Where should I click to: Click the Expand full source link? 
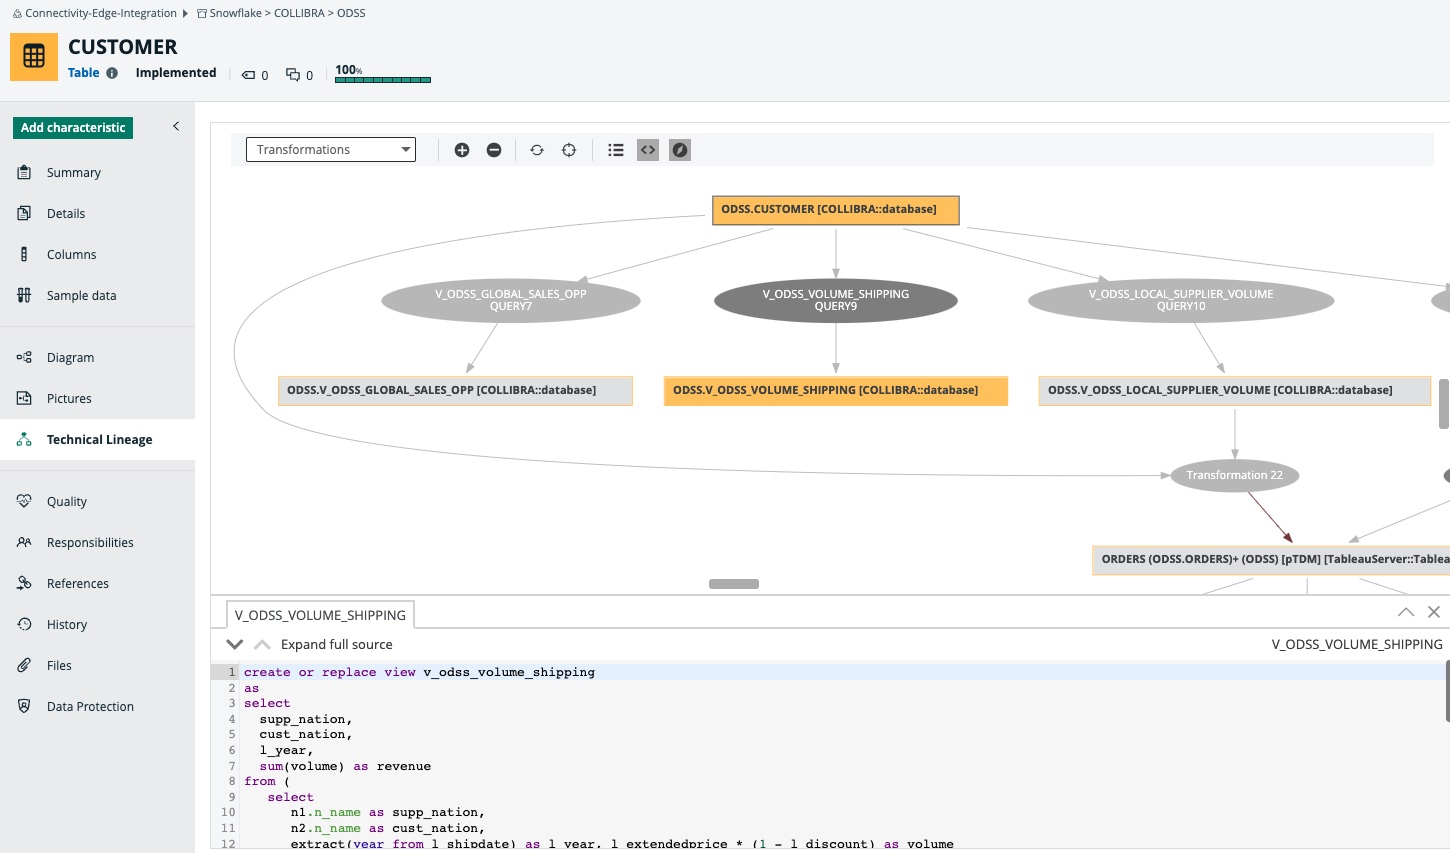pyautogui.click(x=336, y=645)
